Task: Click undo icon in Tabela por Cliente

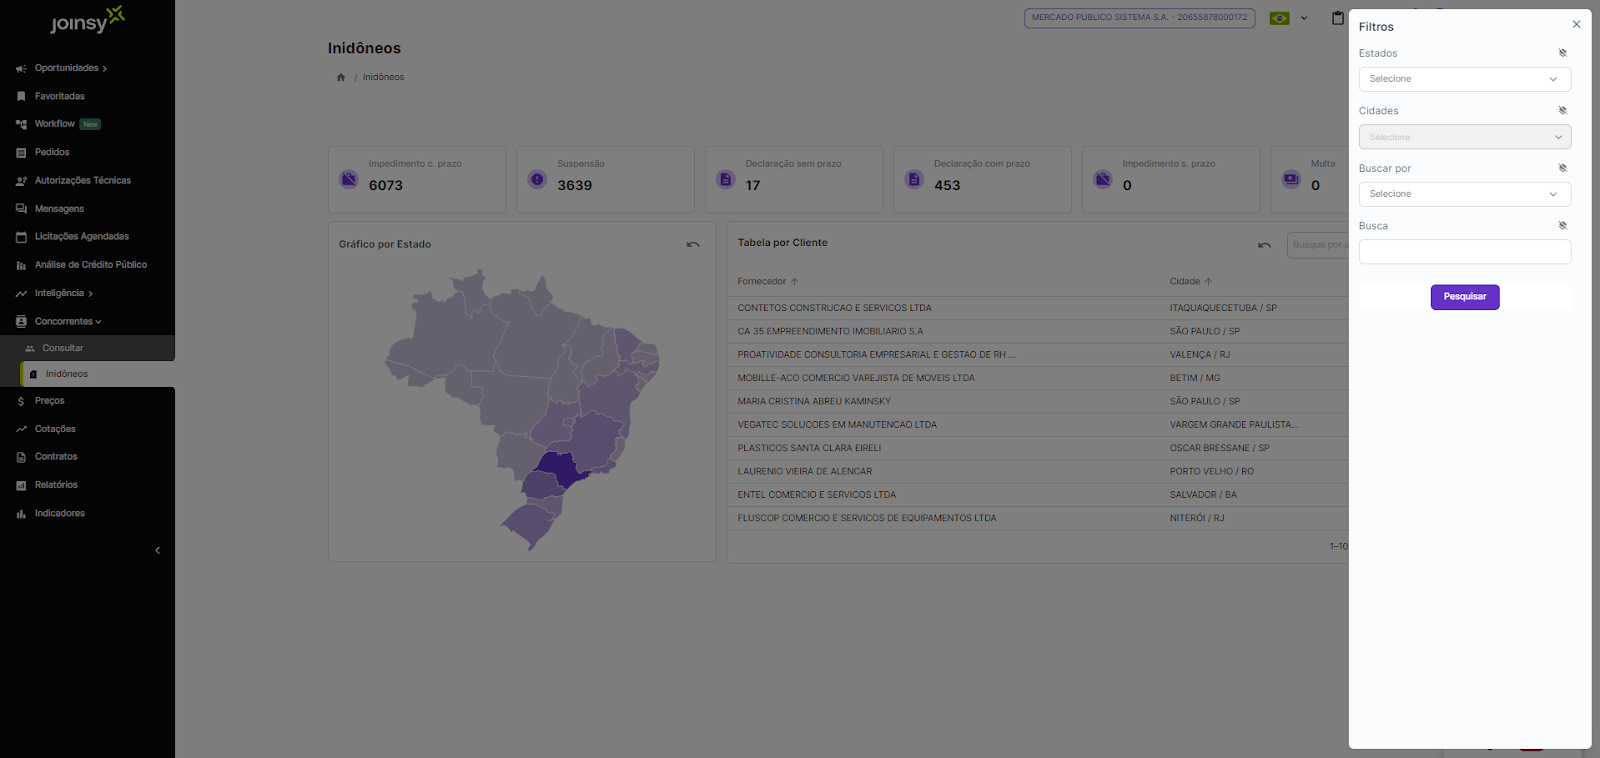Action: [1264, 245]
